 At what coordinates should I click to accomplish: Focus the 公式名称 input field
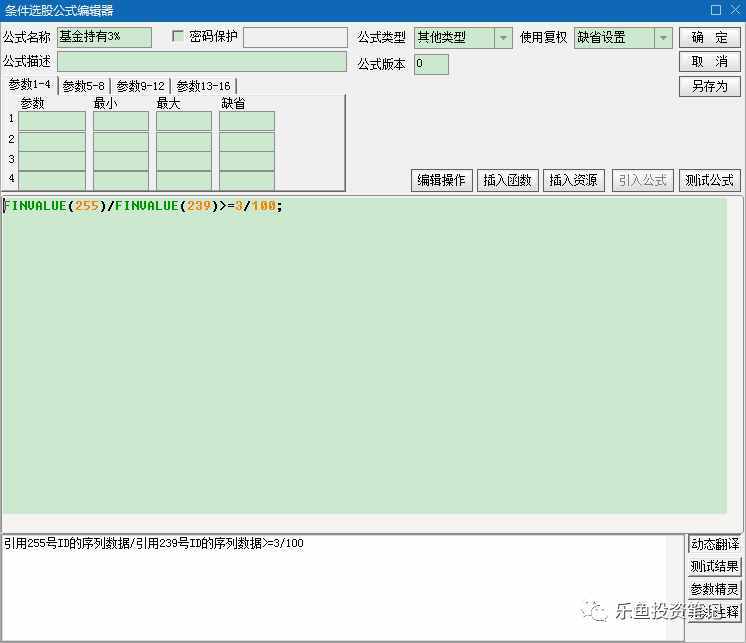(x=104, y=37)
